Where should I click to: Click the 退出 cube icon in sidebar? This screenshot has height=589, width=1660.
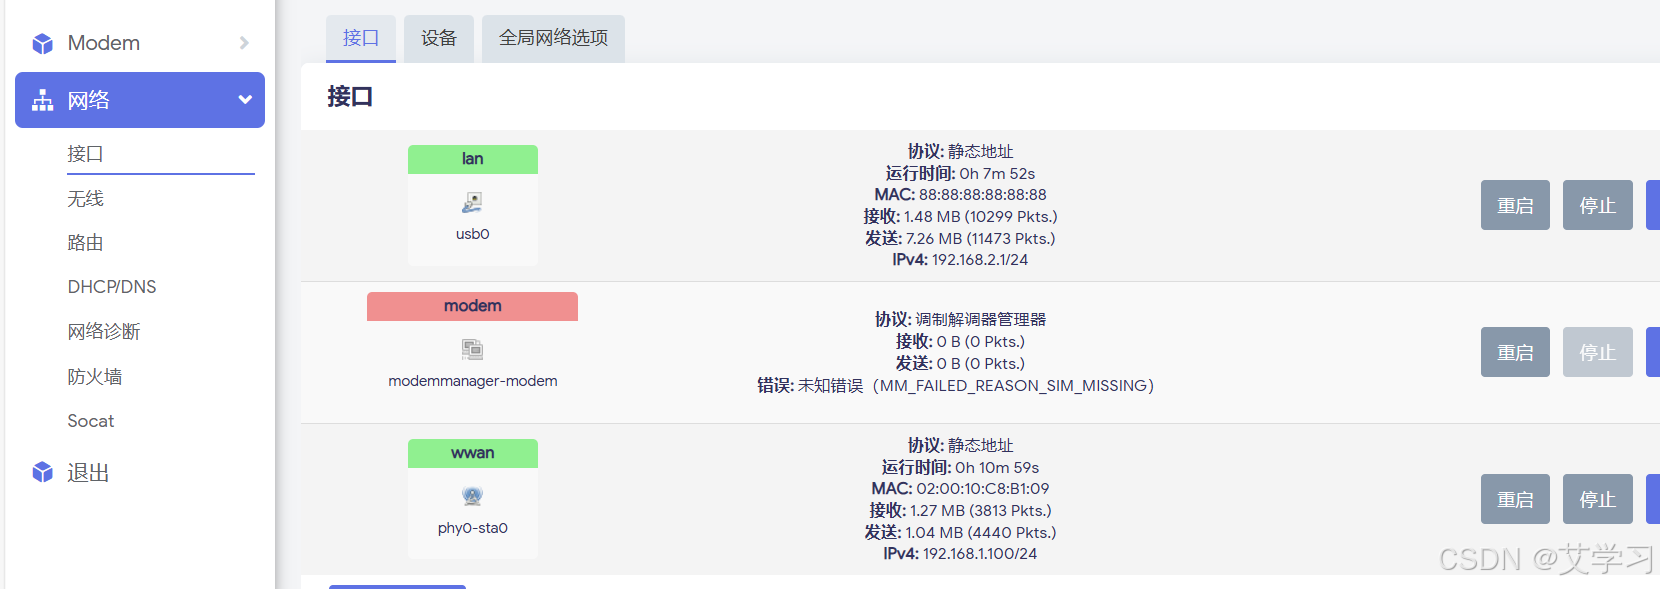pos(41,472)
